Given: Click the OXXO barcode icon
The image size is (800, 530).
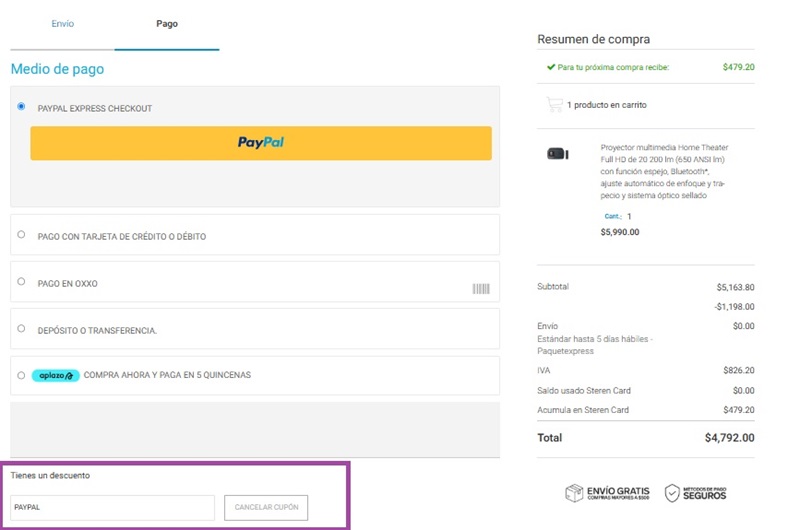Looking at the screenshot, I should (x=481, y=289).
